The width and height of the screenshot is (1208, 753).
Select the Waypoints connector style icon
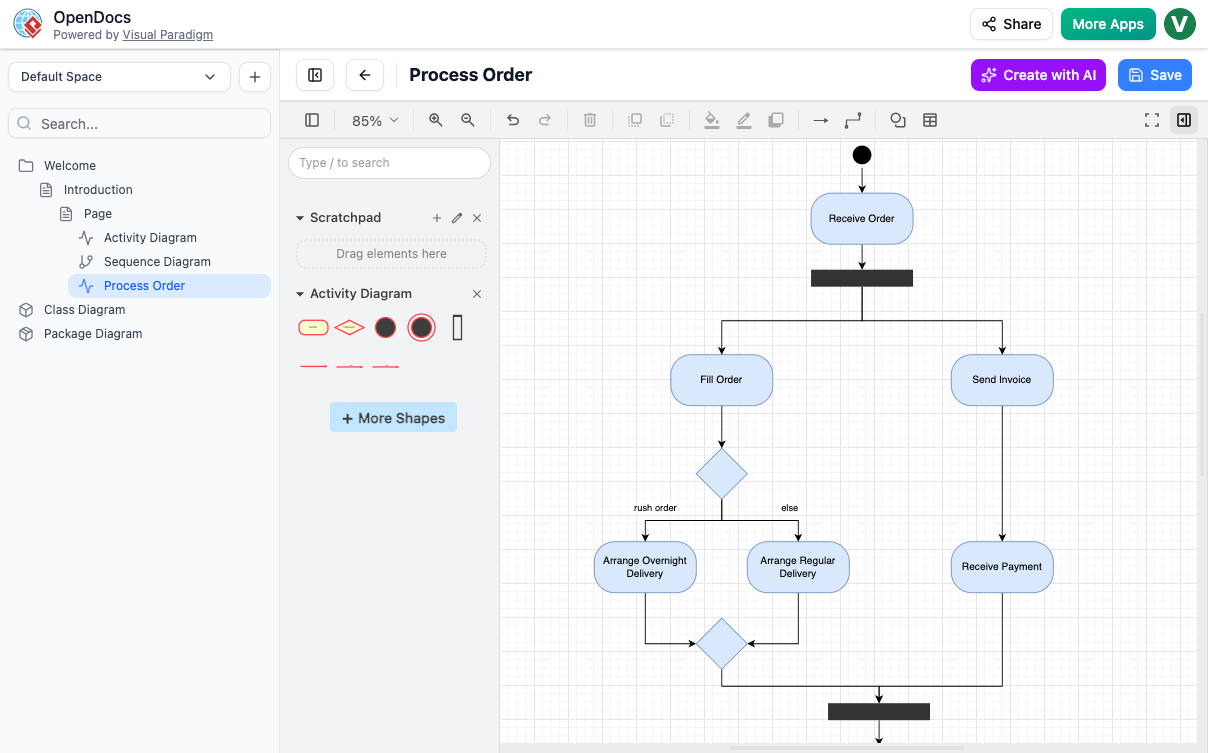pyautogui.click(x=852, y=120)
